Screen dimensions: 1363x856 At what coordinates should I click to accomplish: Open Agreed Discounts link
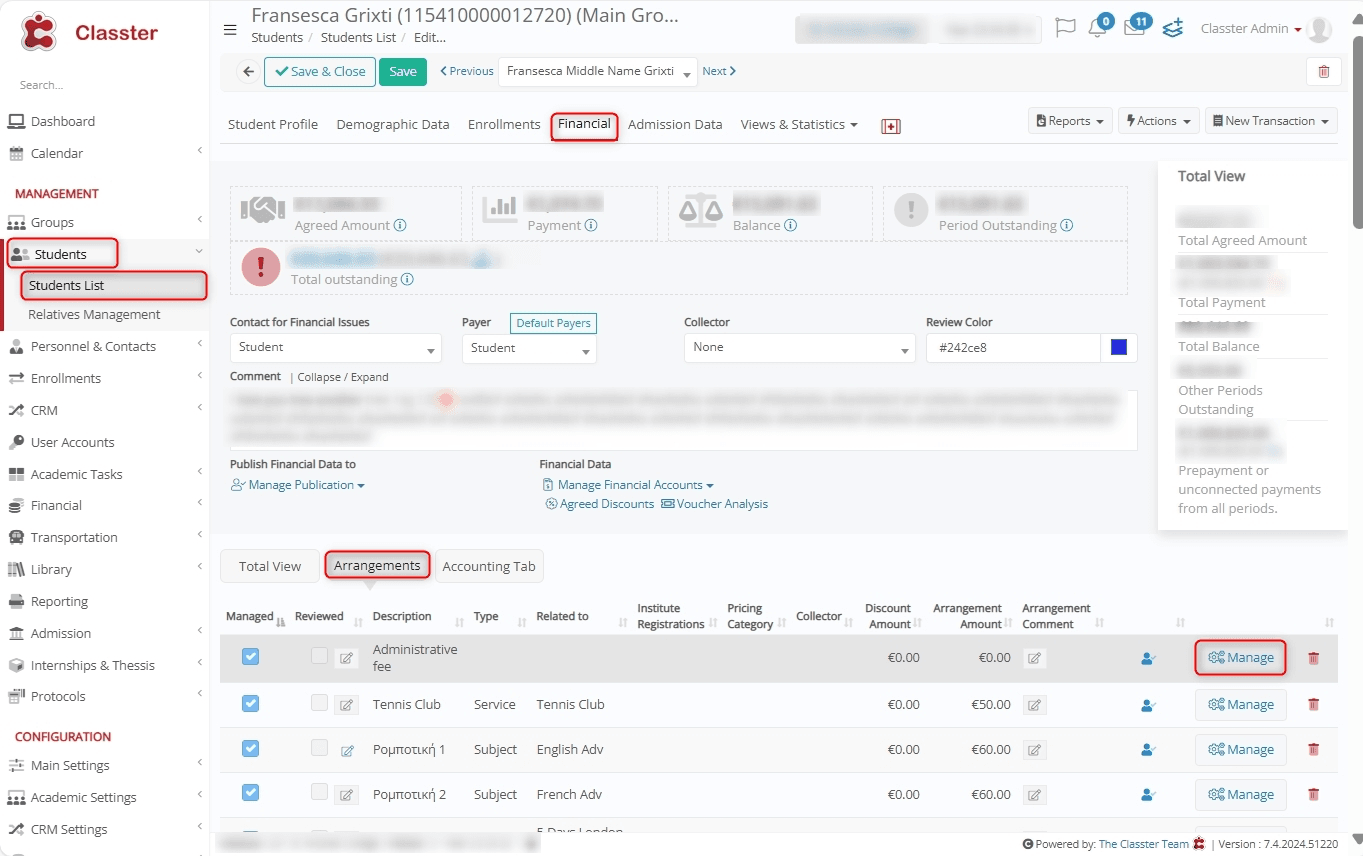pos(600,504)
